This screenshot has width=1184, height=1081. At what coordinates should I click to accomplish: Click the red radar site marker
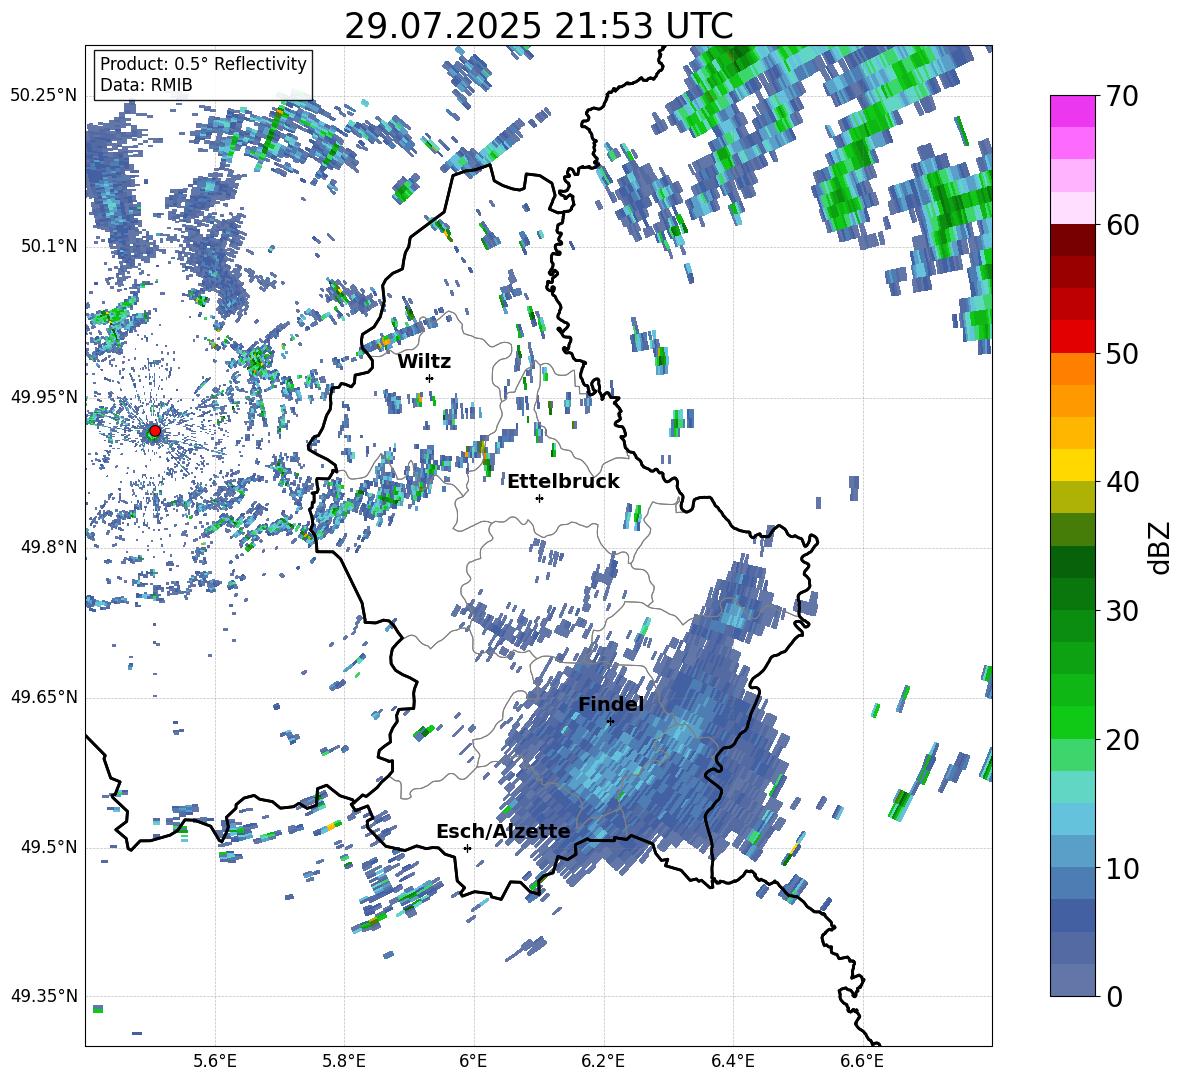point(155,431)
